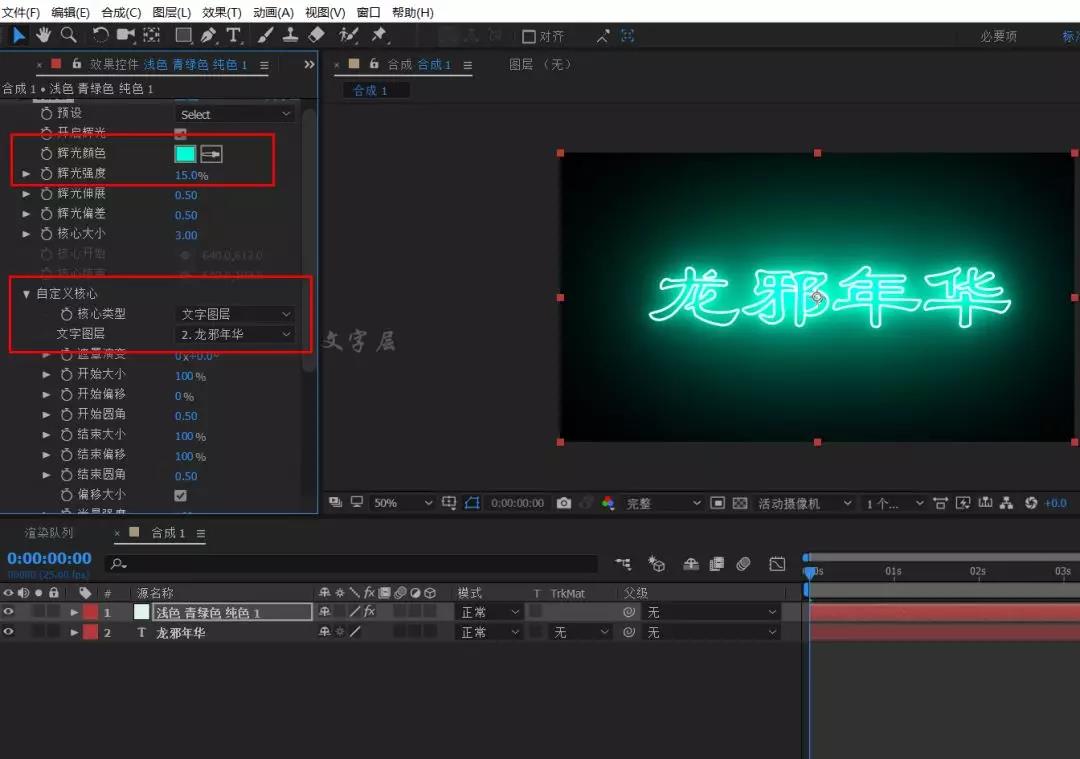Open the 合成(C) menu
The height and width of the screenshot is (759, 1080).
121,12
